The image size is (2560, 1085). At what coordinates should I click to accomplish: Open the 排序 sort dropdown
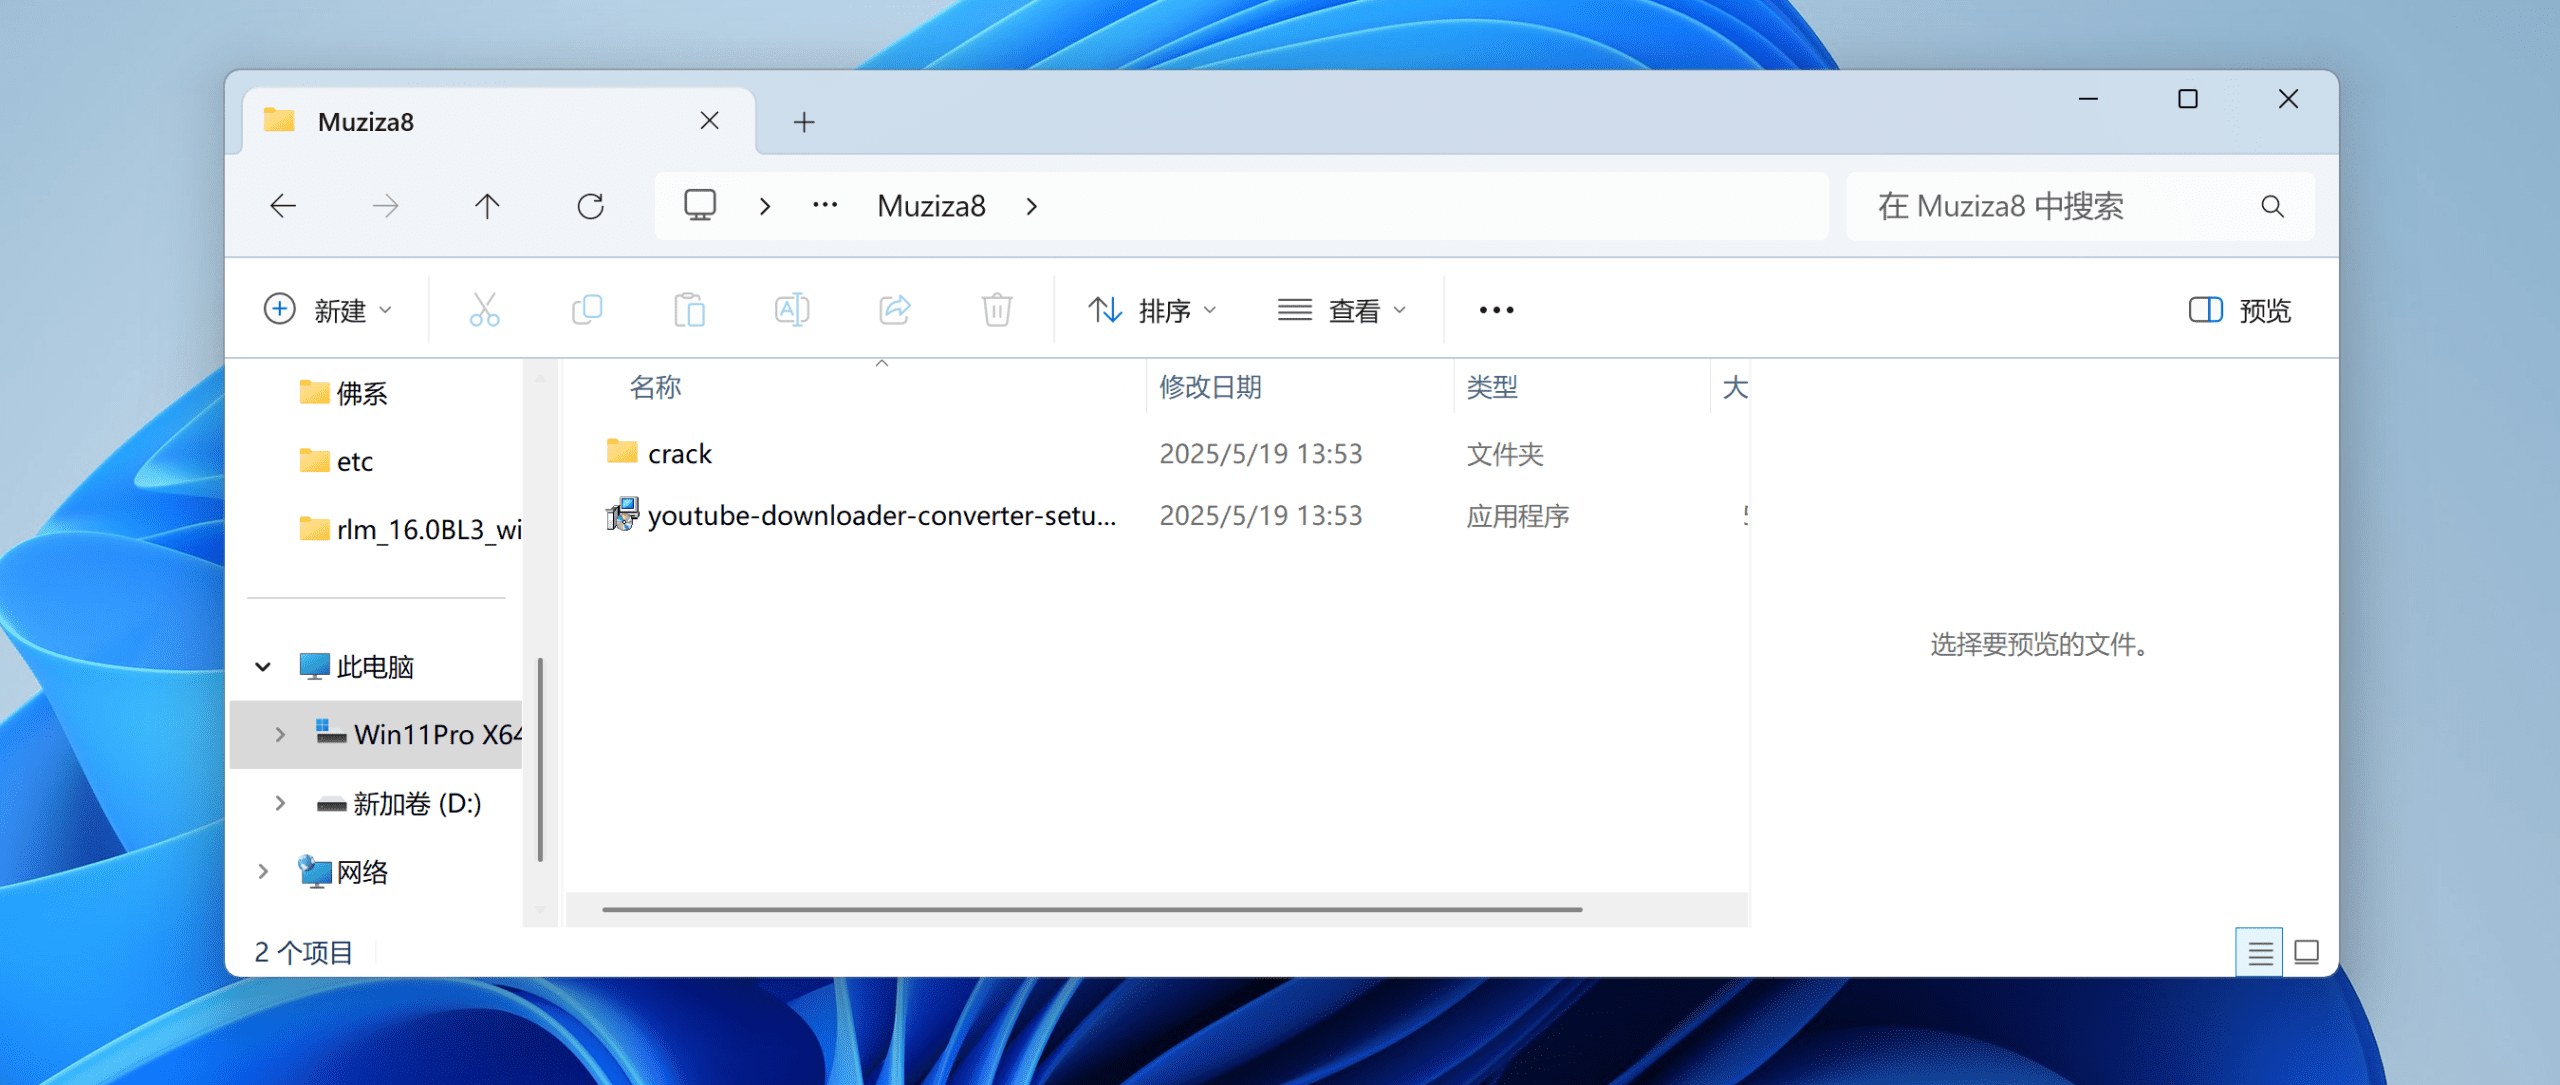tap(1152, 310)
